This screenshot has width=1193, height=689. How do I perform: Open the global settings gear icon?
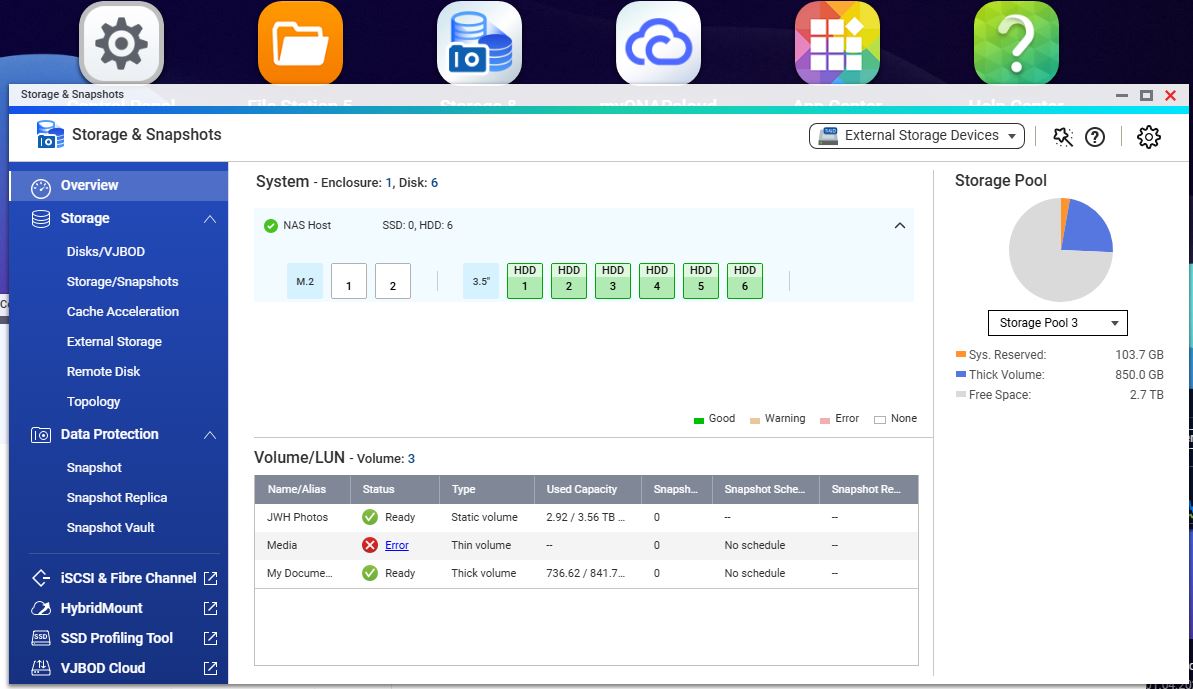tap(1149, 136)
